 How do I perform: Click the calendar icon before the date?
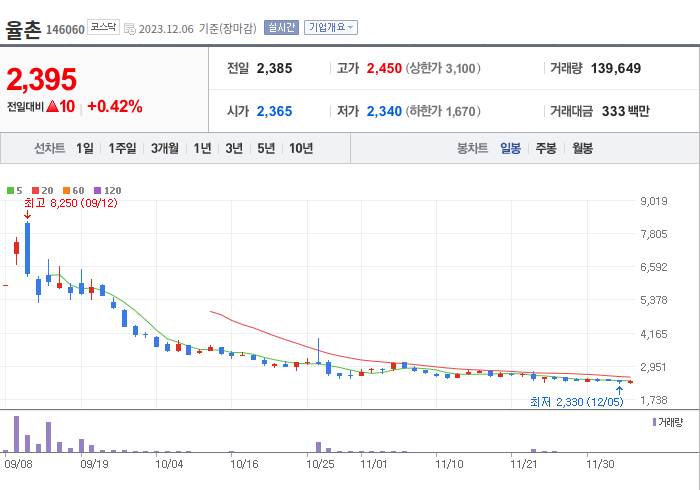[x=129, y=29]
